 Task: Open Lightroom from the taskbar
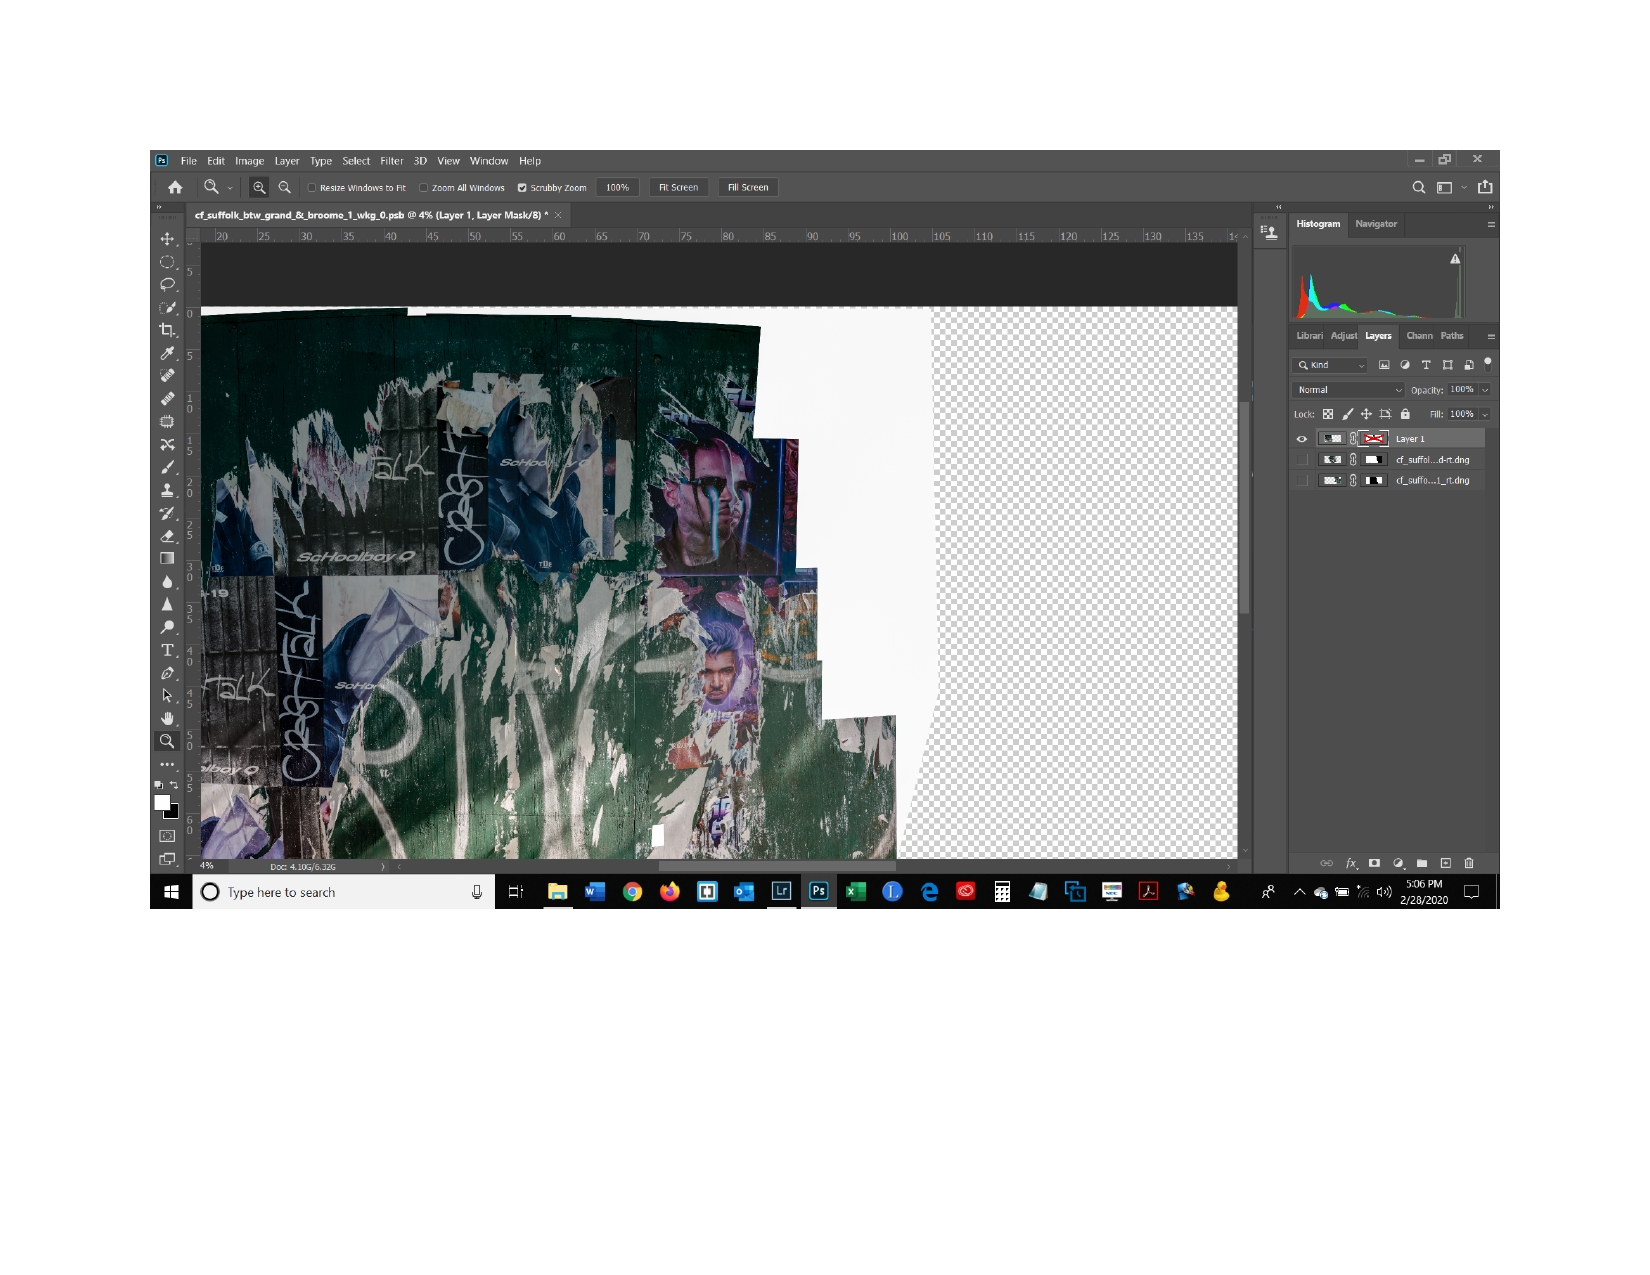pyautogui.click(x=783, y=892)
